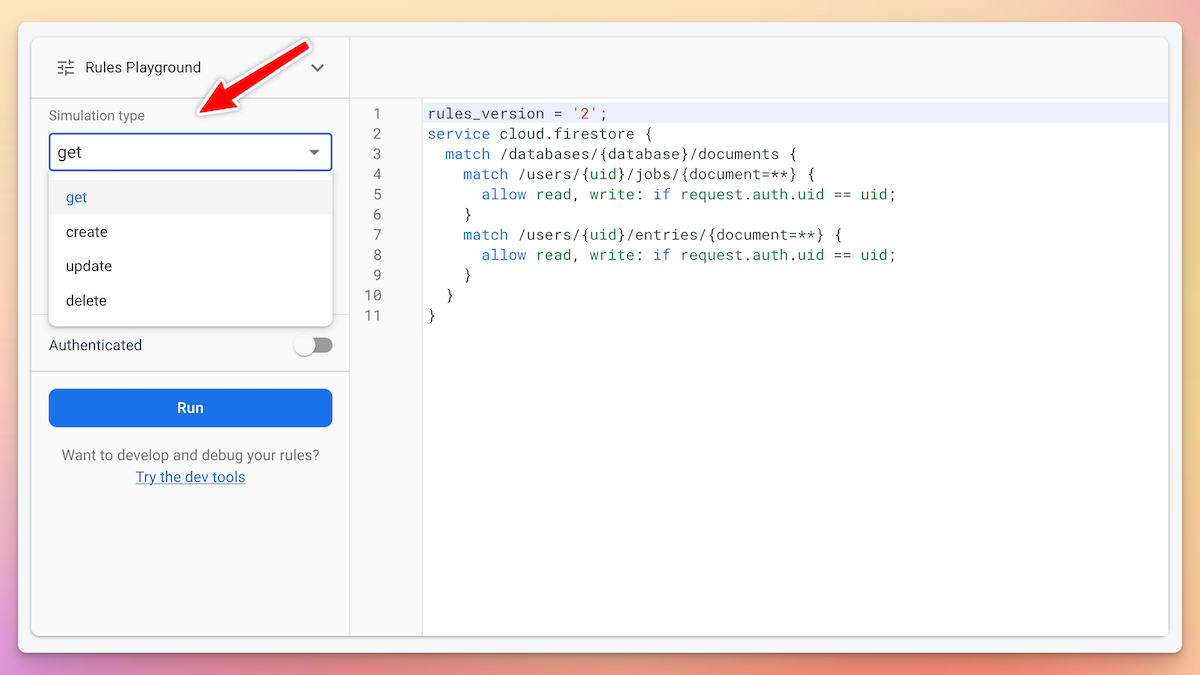This screenshot has width=1200, height=675.
Task: Click the match jobs document line
Action: click(x=639, y=174)
